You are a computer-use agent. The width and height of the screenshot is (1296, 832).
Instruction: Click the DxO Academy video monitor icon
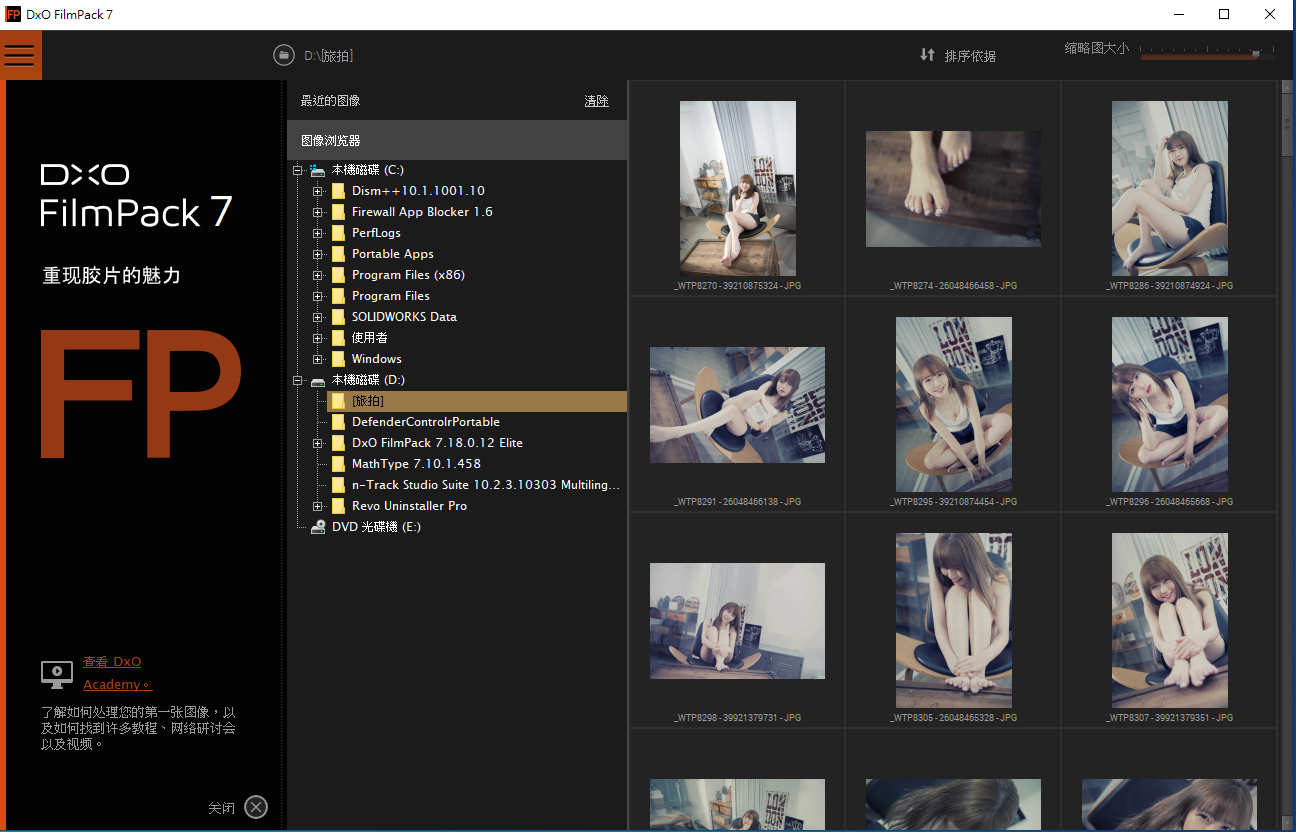click(56, 673)
